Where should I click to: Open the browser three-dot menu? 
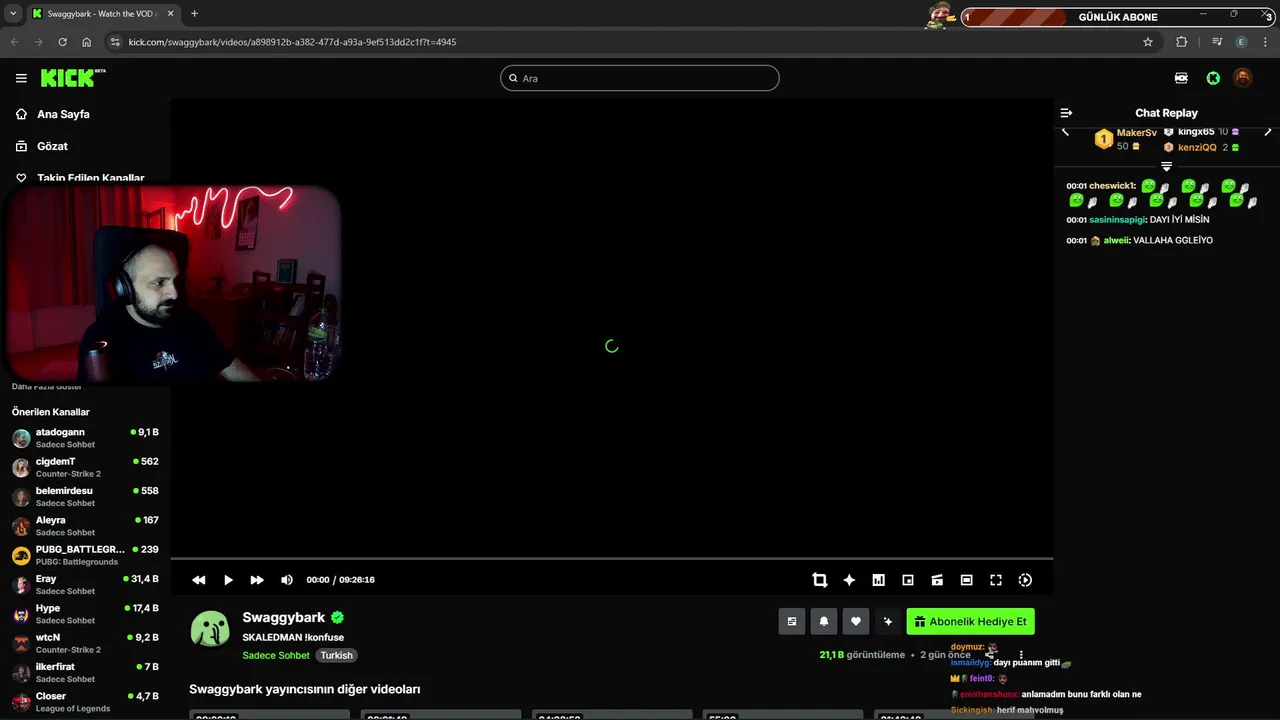(x=1266, y=42)
